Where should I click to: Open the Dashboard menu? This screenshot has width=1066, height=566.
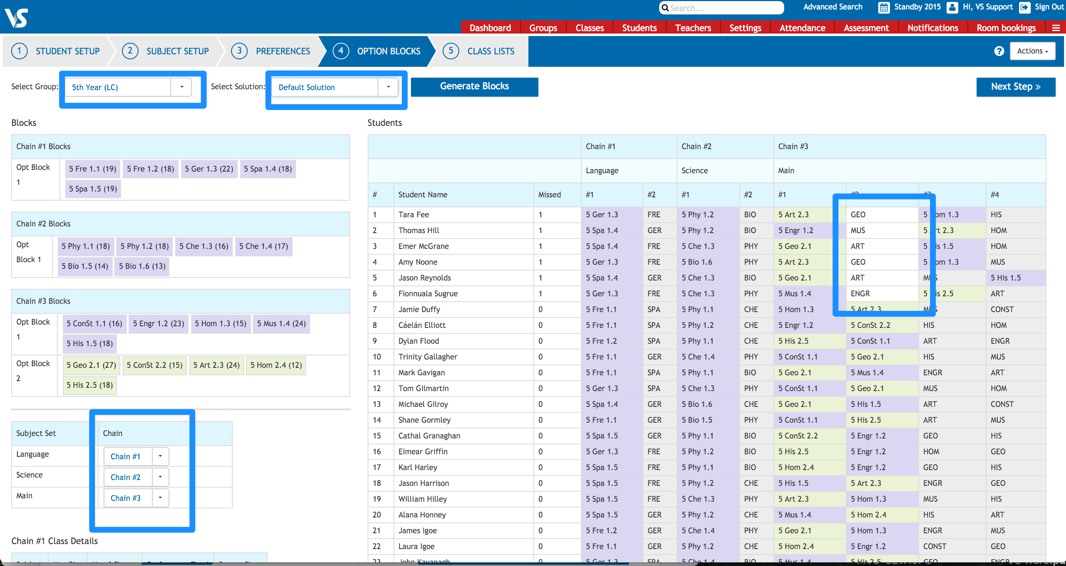(x=490, y=28)
